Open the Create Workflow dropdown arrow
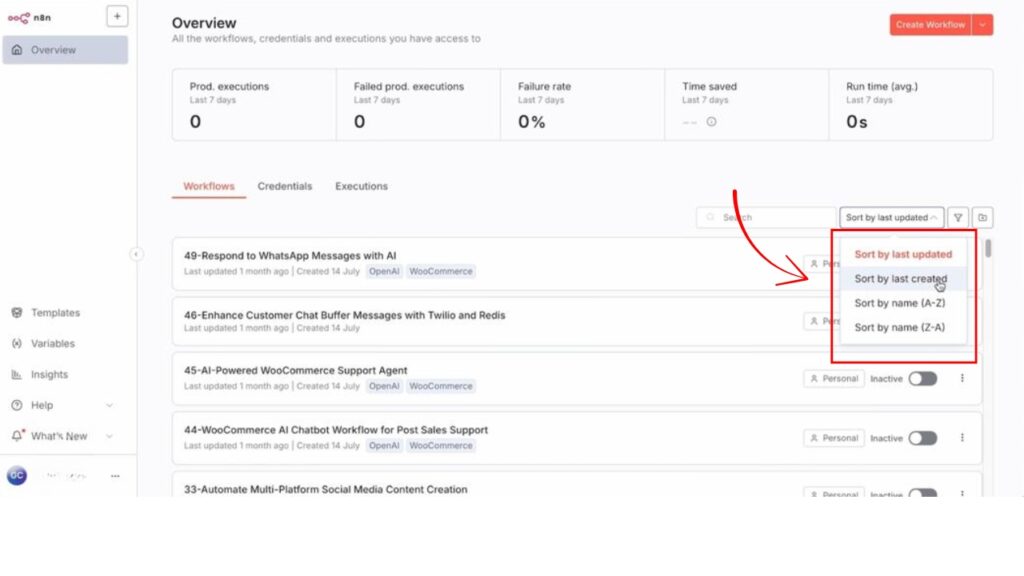The height and width of the screenshot is (576, 1024). tap(984, 25)
